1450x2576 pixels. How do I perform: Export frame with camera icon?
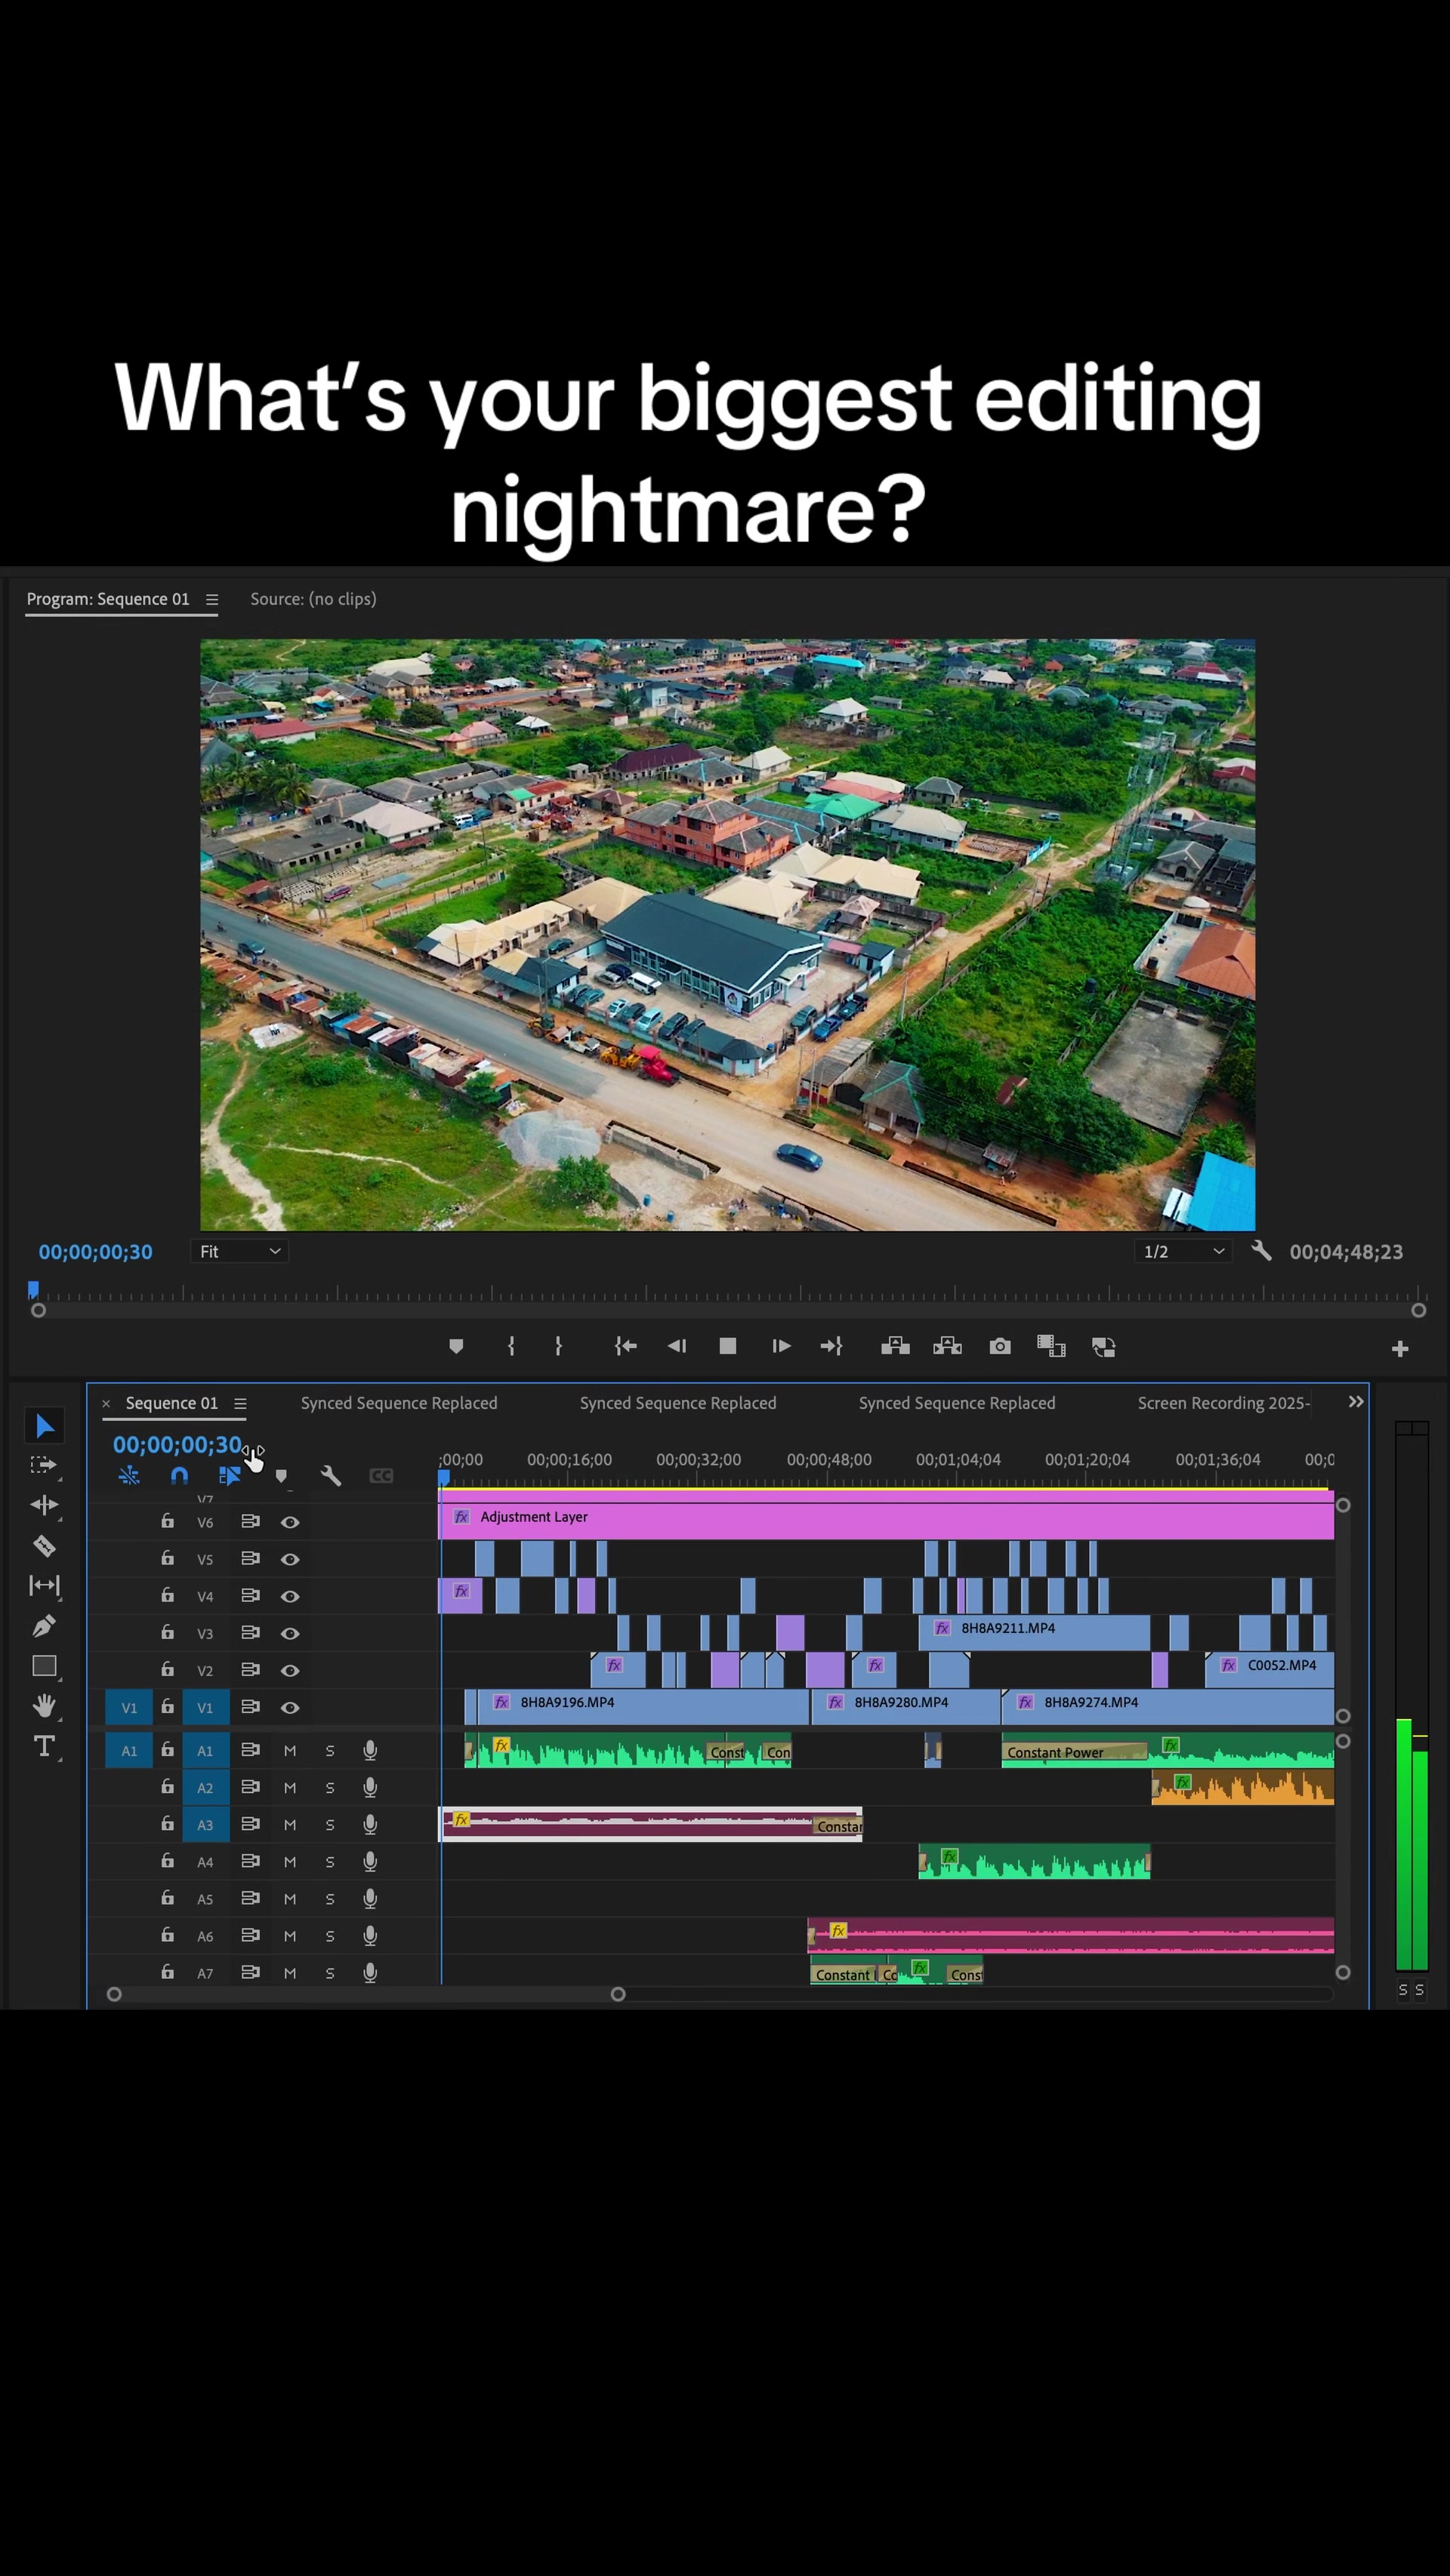[x=1000, y=1347]
